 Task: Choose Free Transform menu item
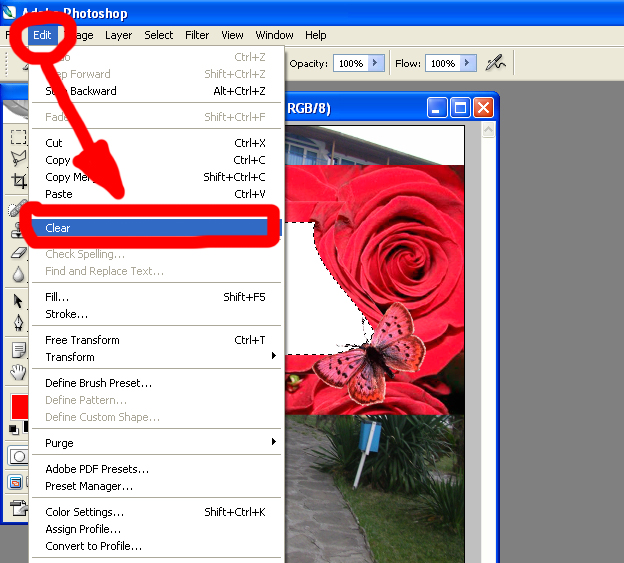click(156, 340)
